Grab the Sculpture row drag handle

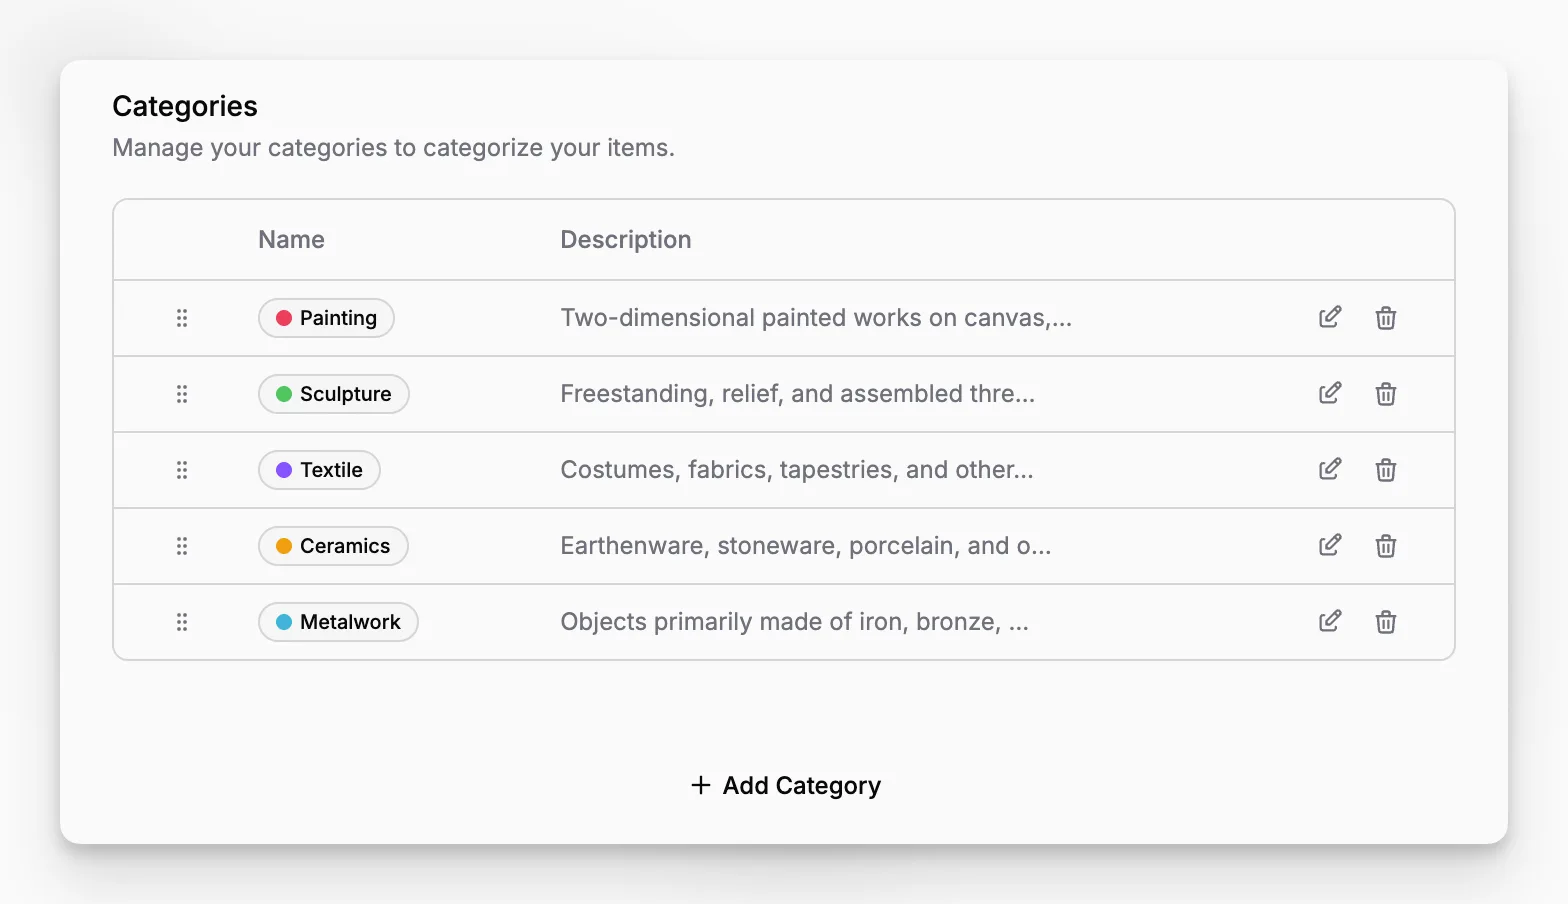(x=182, y=394)
